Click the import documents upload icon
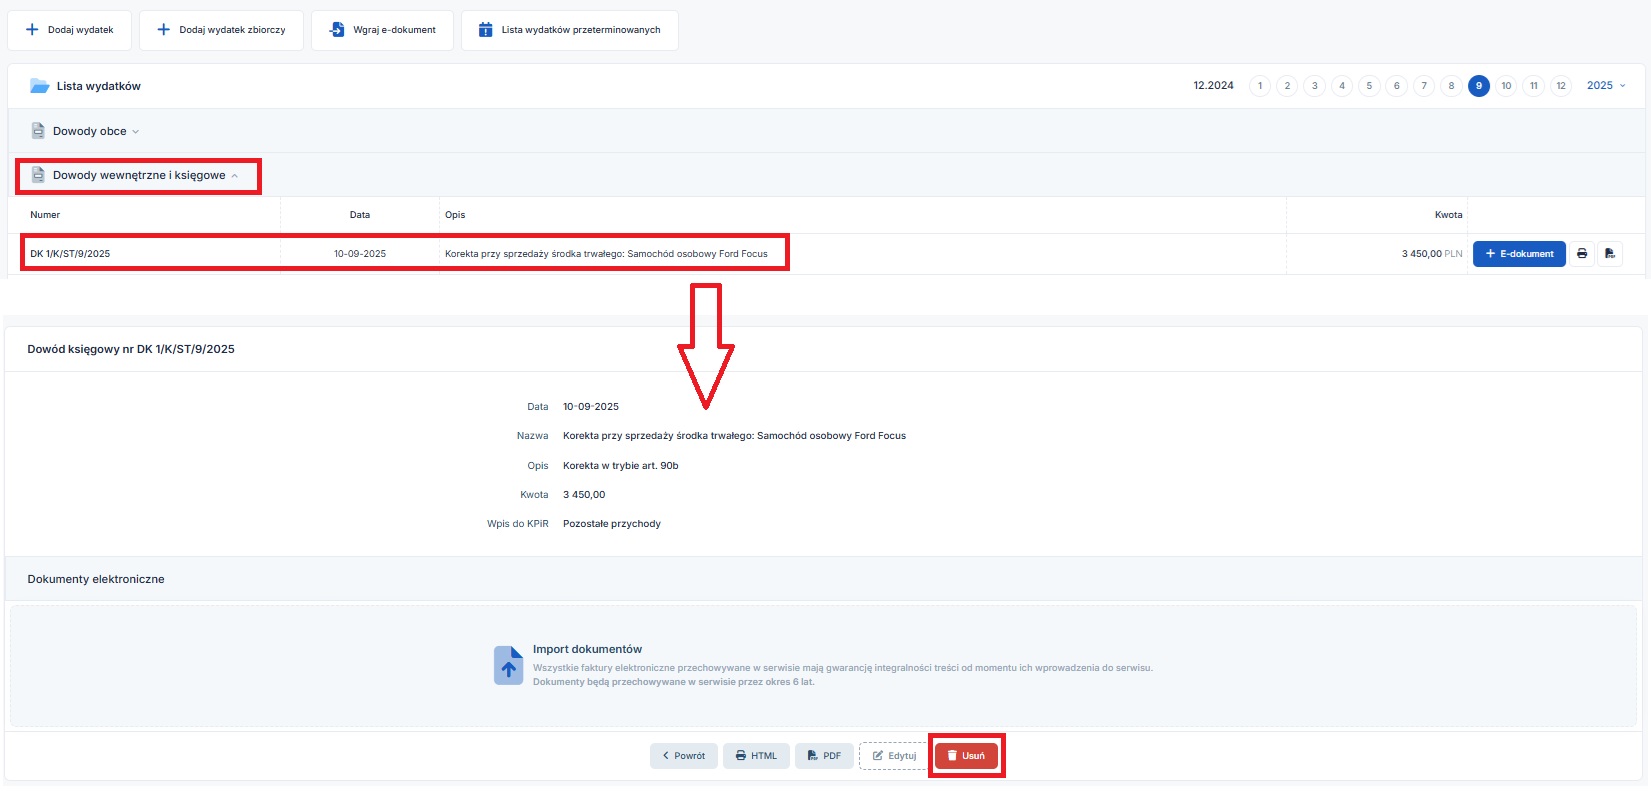This screenshot has width=1651, height=792. (508, 666)
